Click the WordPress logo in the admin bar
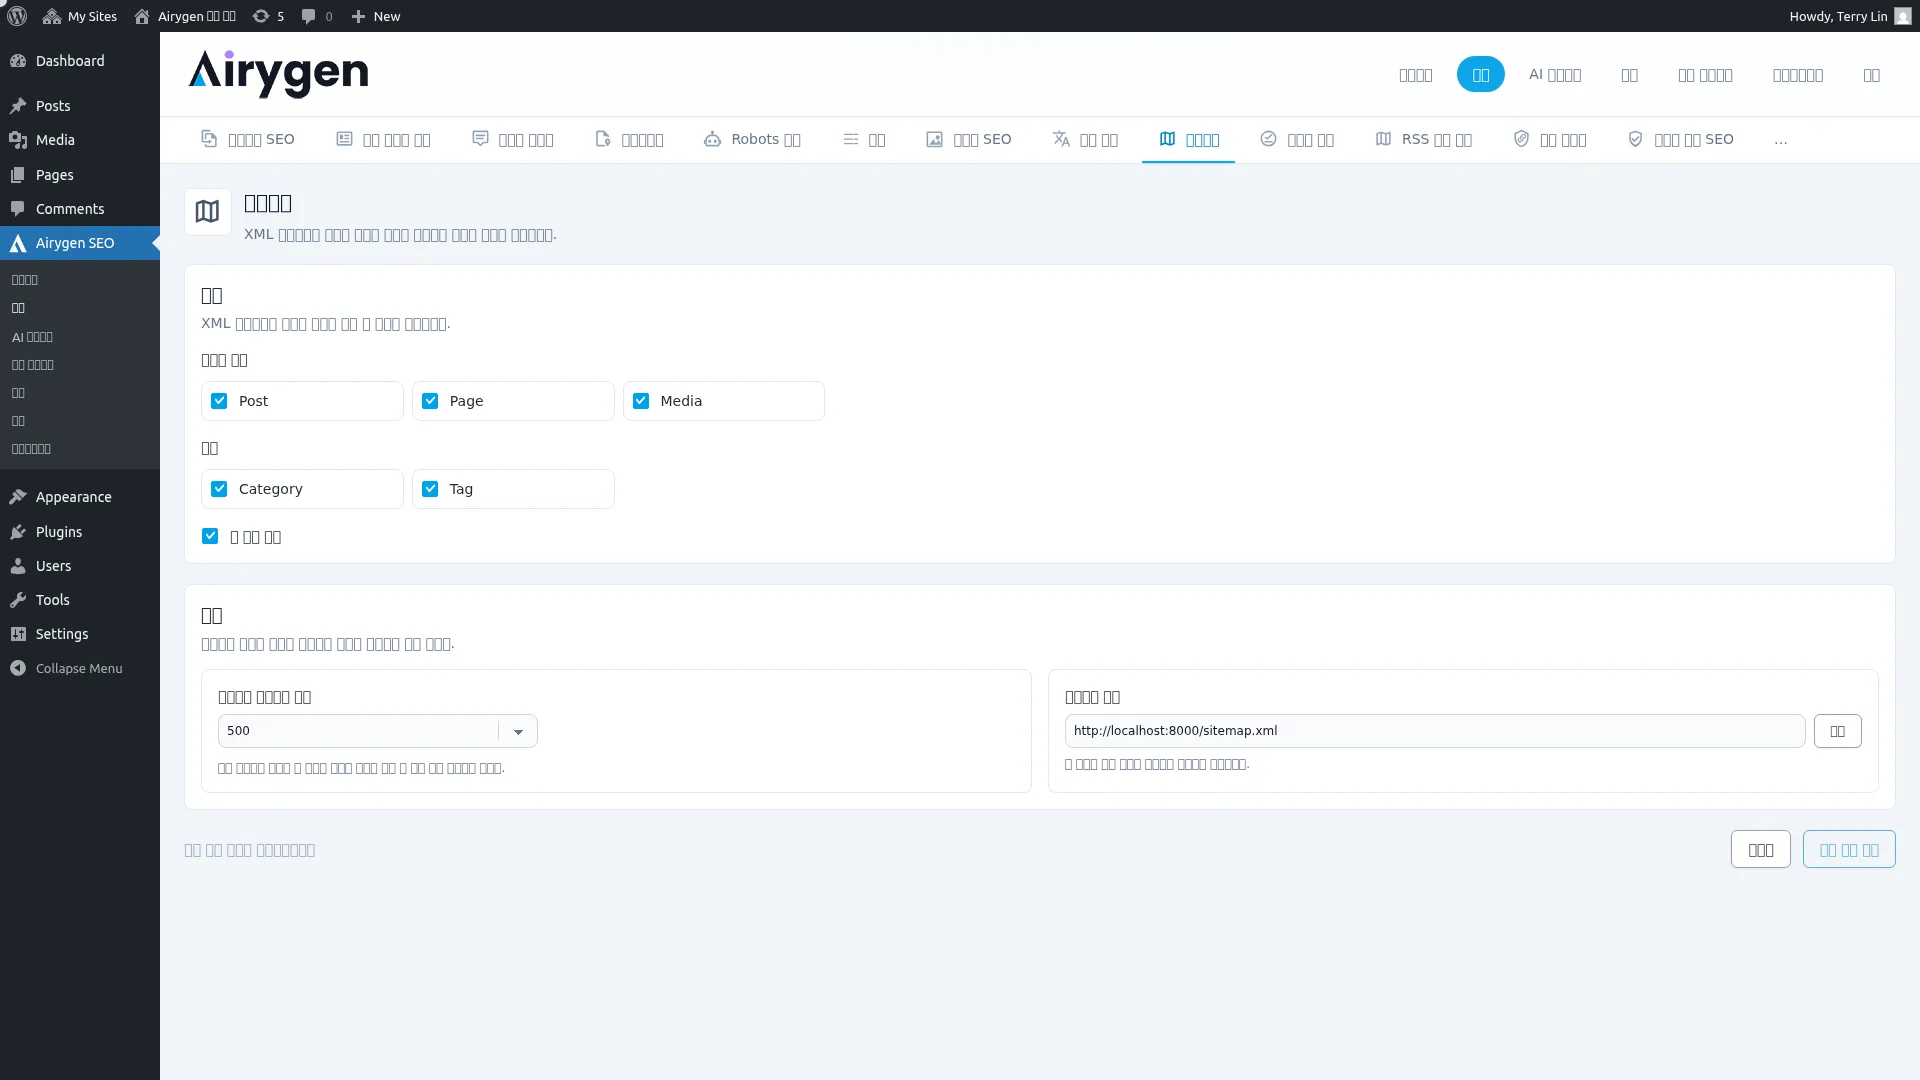The image size is (1920, 1080). click(x=17, y=16)
